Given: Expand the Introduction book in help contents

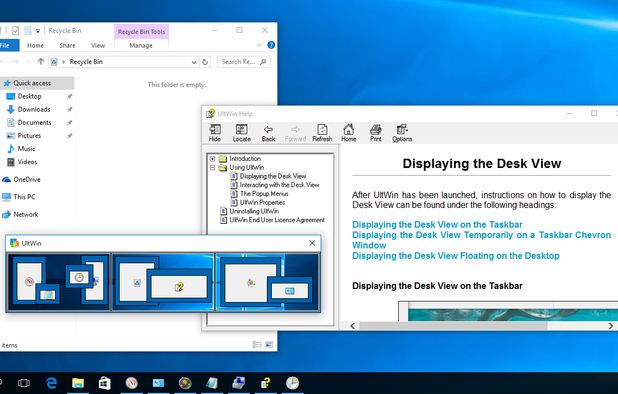Looking at the screenshot, I should pyautogui.click(x=212, y=159).
